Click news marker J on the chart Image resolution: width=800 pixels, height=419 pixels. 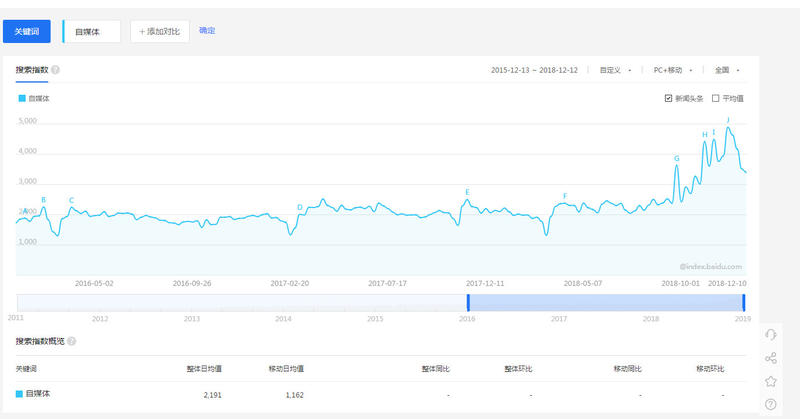(x=727, y=120)
